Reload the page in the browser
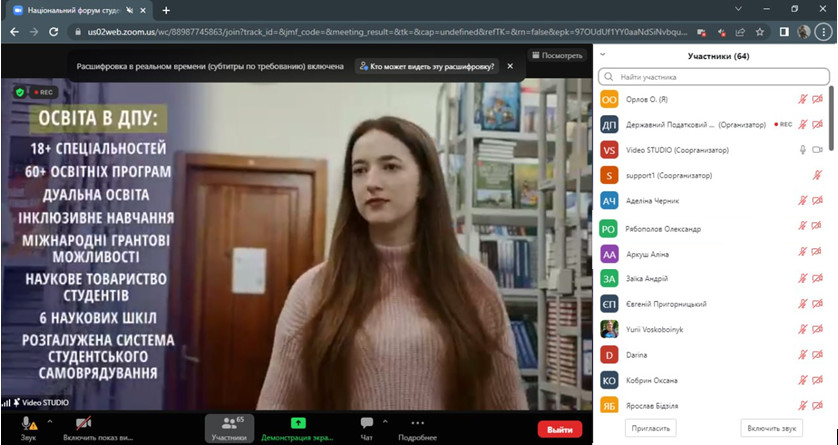The image size is (838, 445). click(55, 31)
